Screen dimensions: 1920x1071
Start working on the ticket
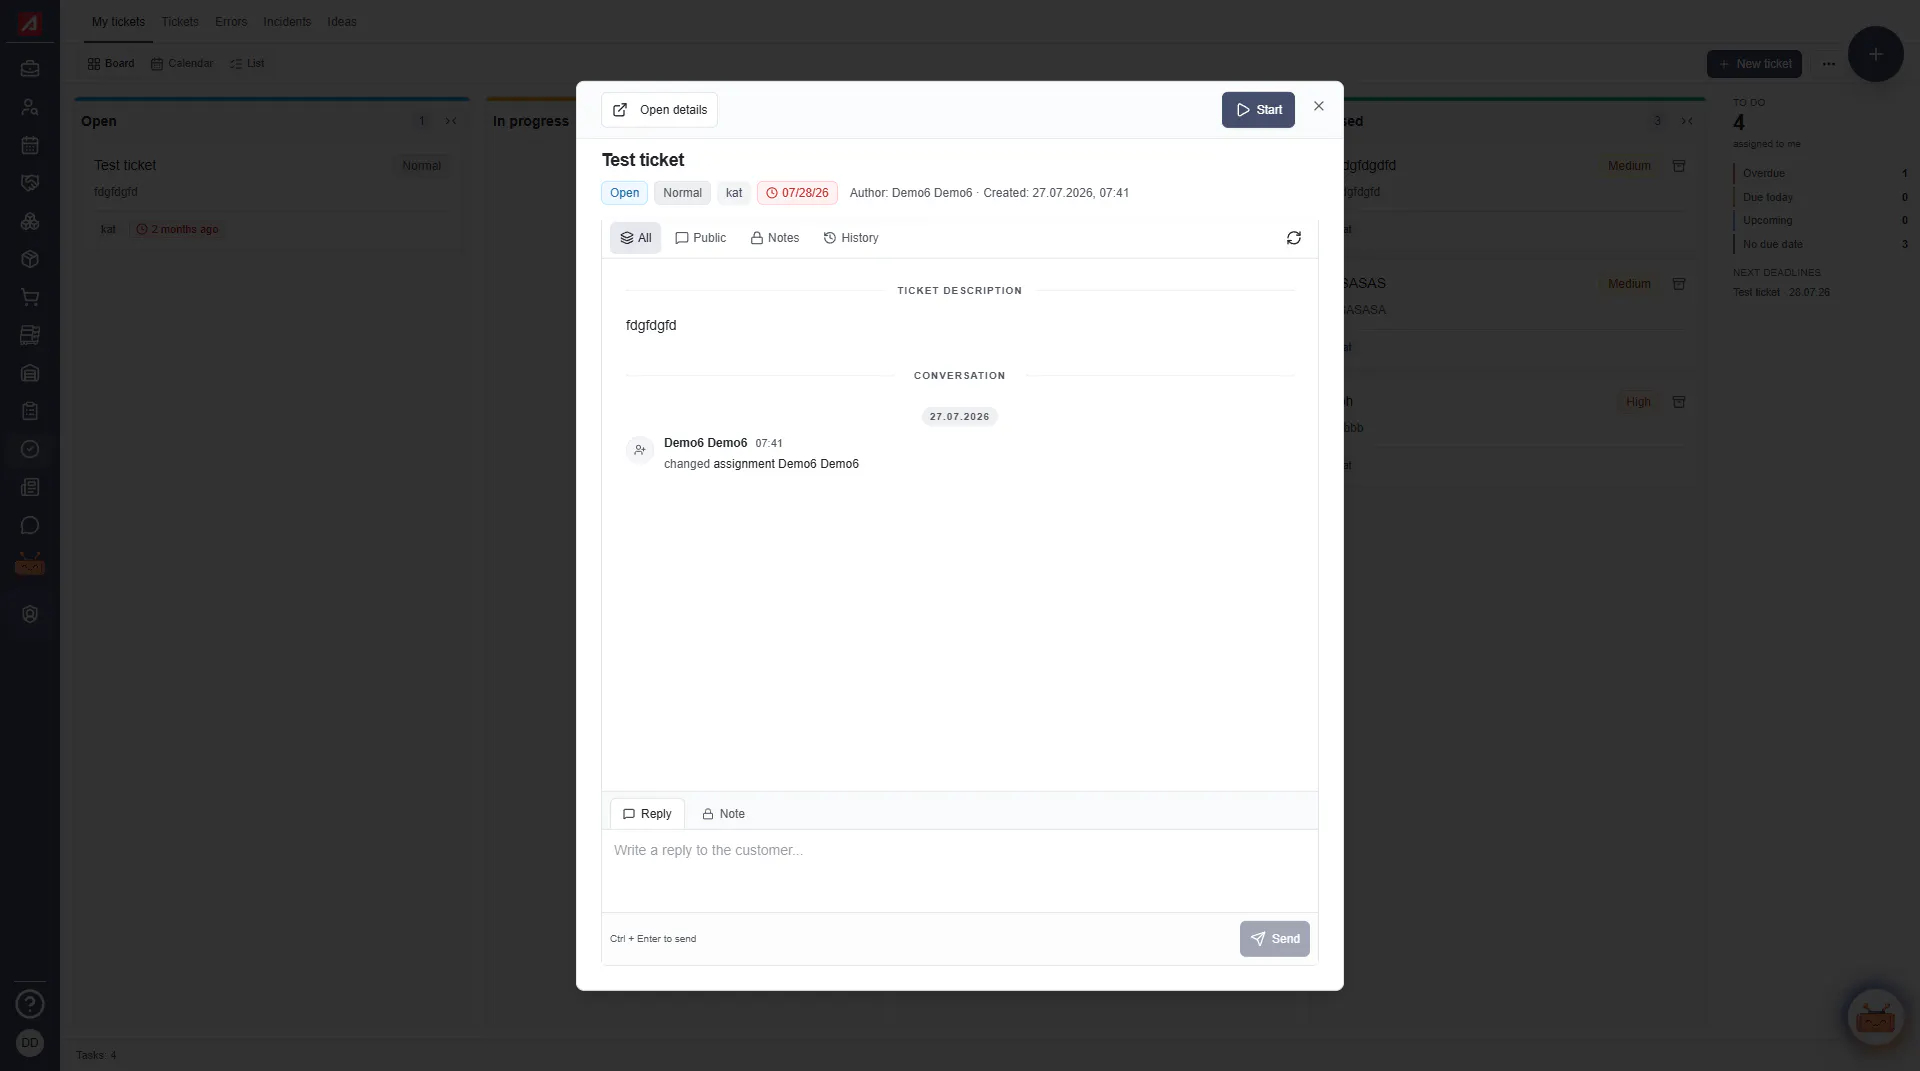pos(1258,110)
